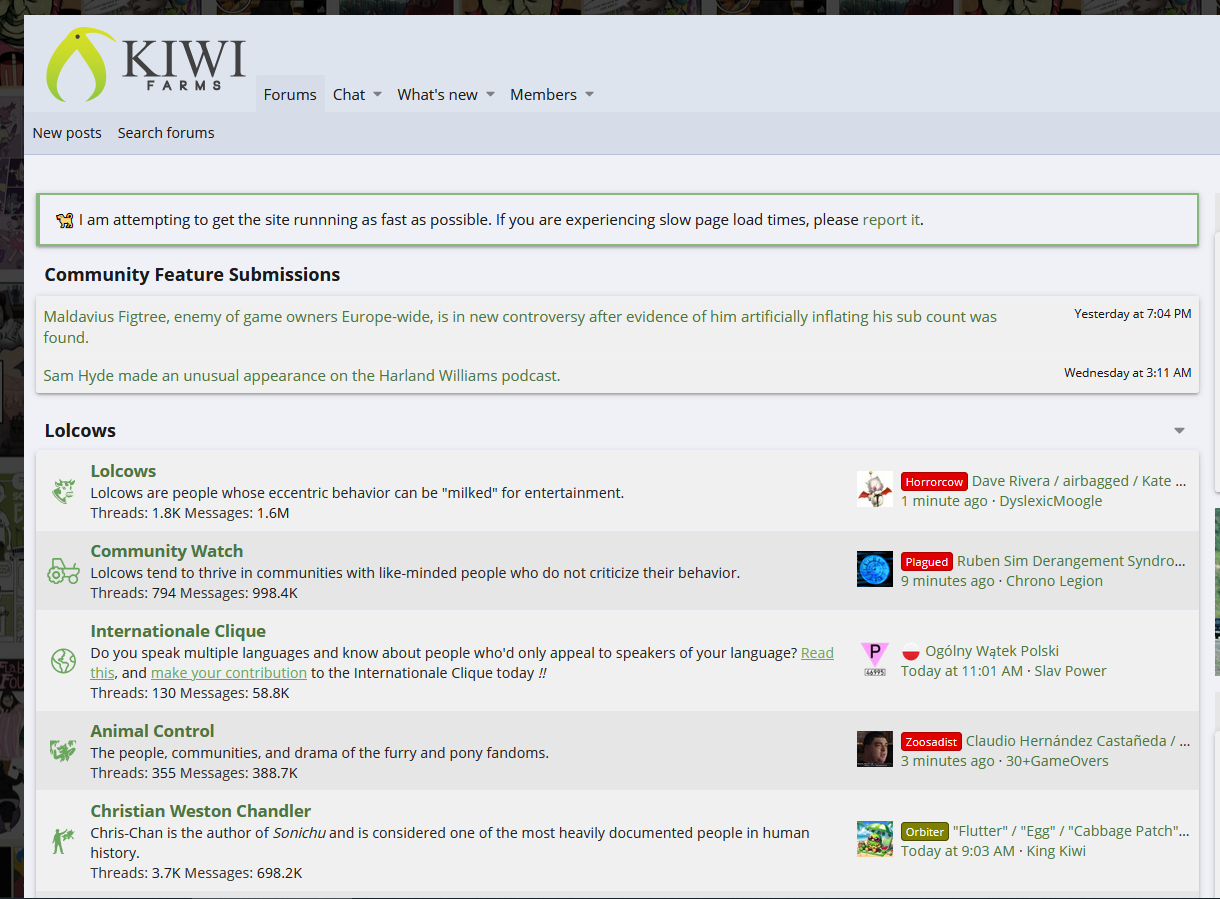Click the Wednesday at 3:11 AM timestamp
This screenshot has width=1220, height=899.
click(x=1128, y=373)
